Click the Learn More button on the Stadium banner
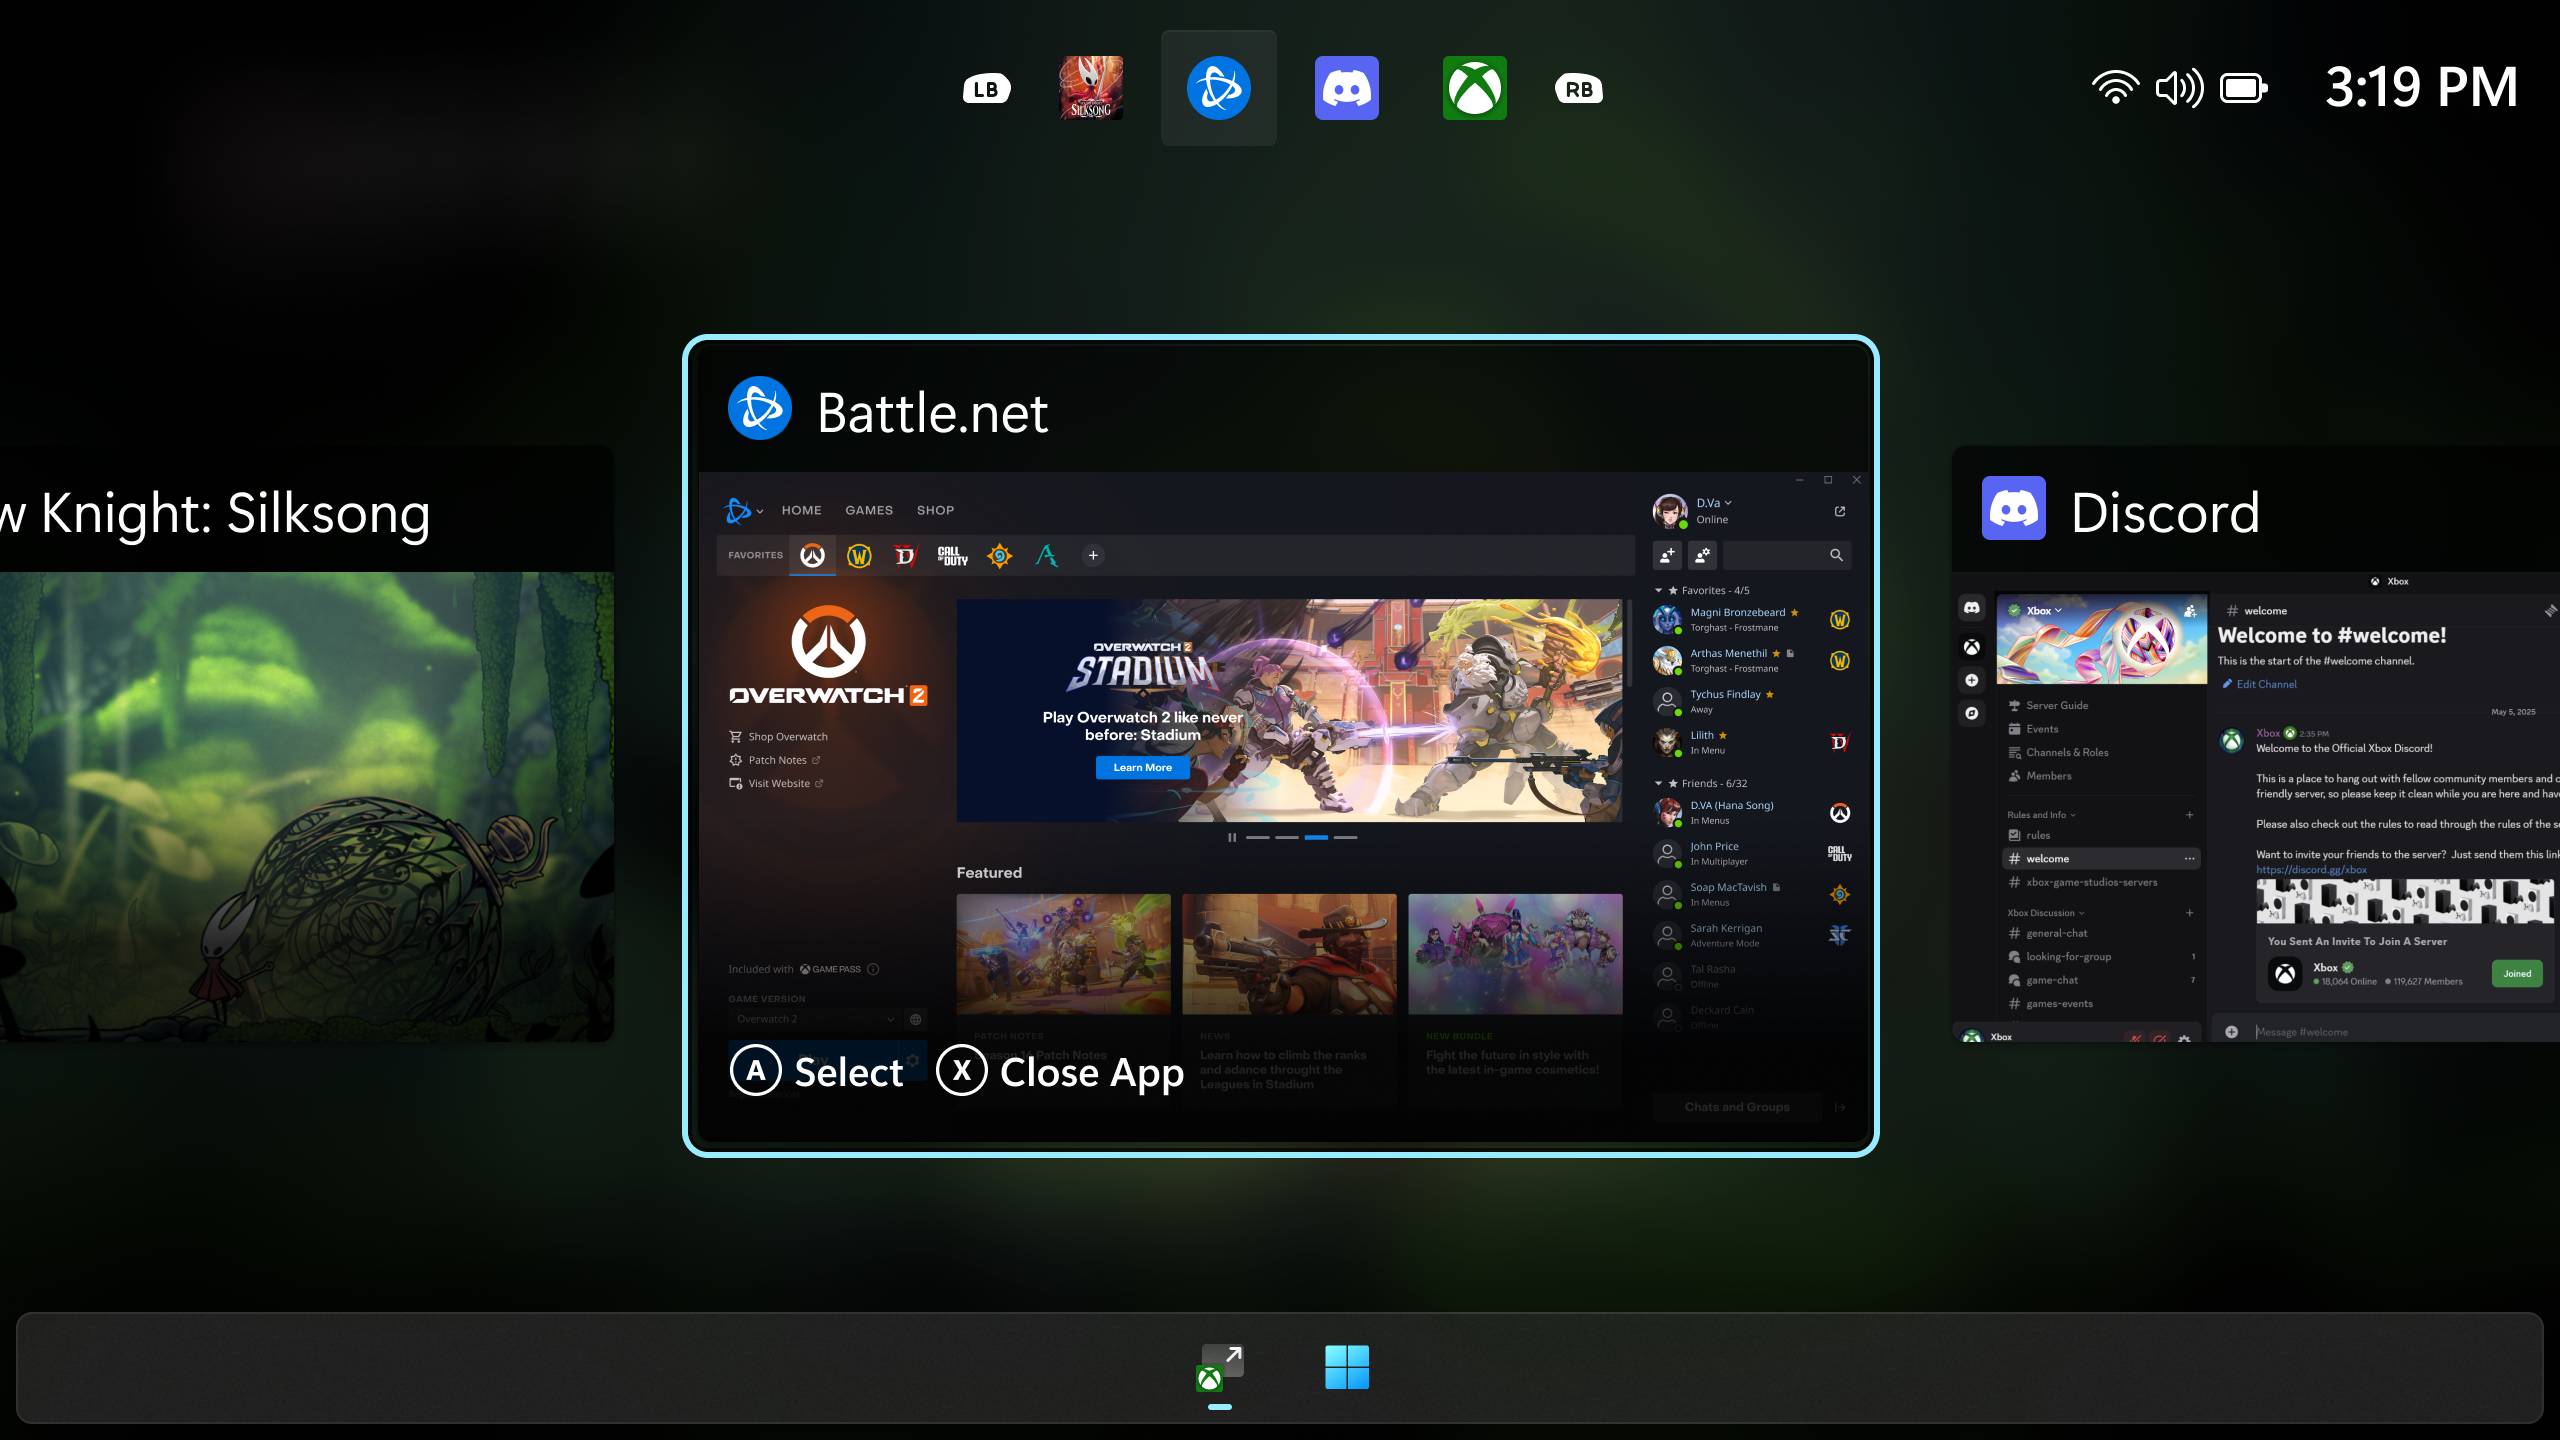This screenshot has width=2560, height=1440. click(x=1141, y=767)
